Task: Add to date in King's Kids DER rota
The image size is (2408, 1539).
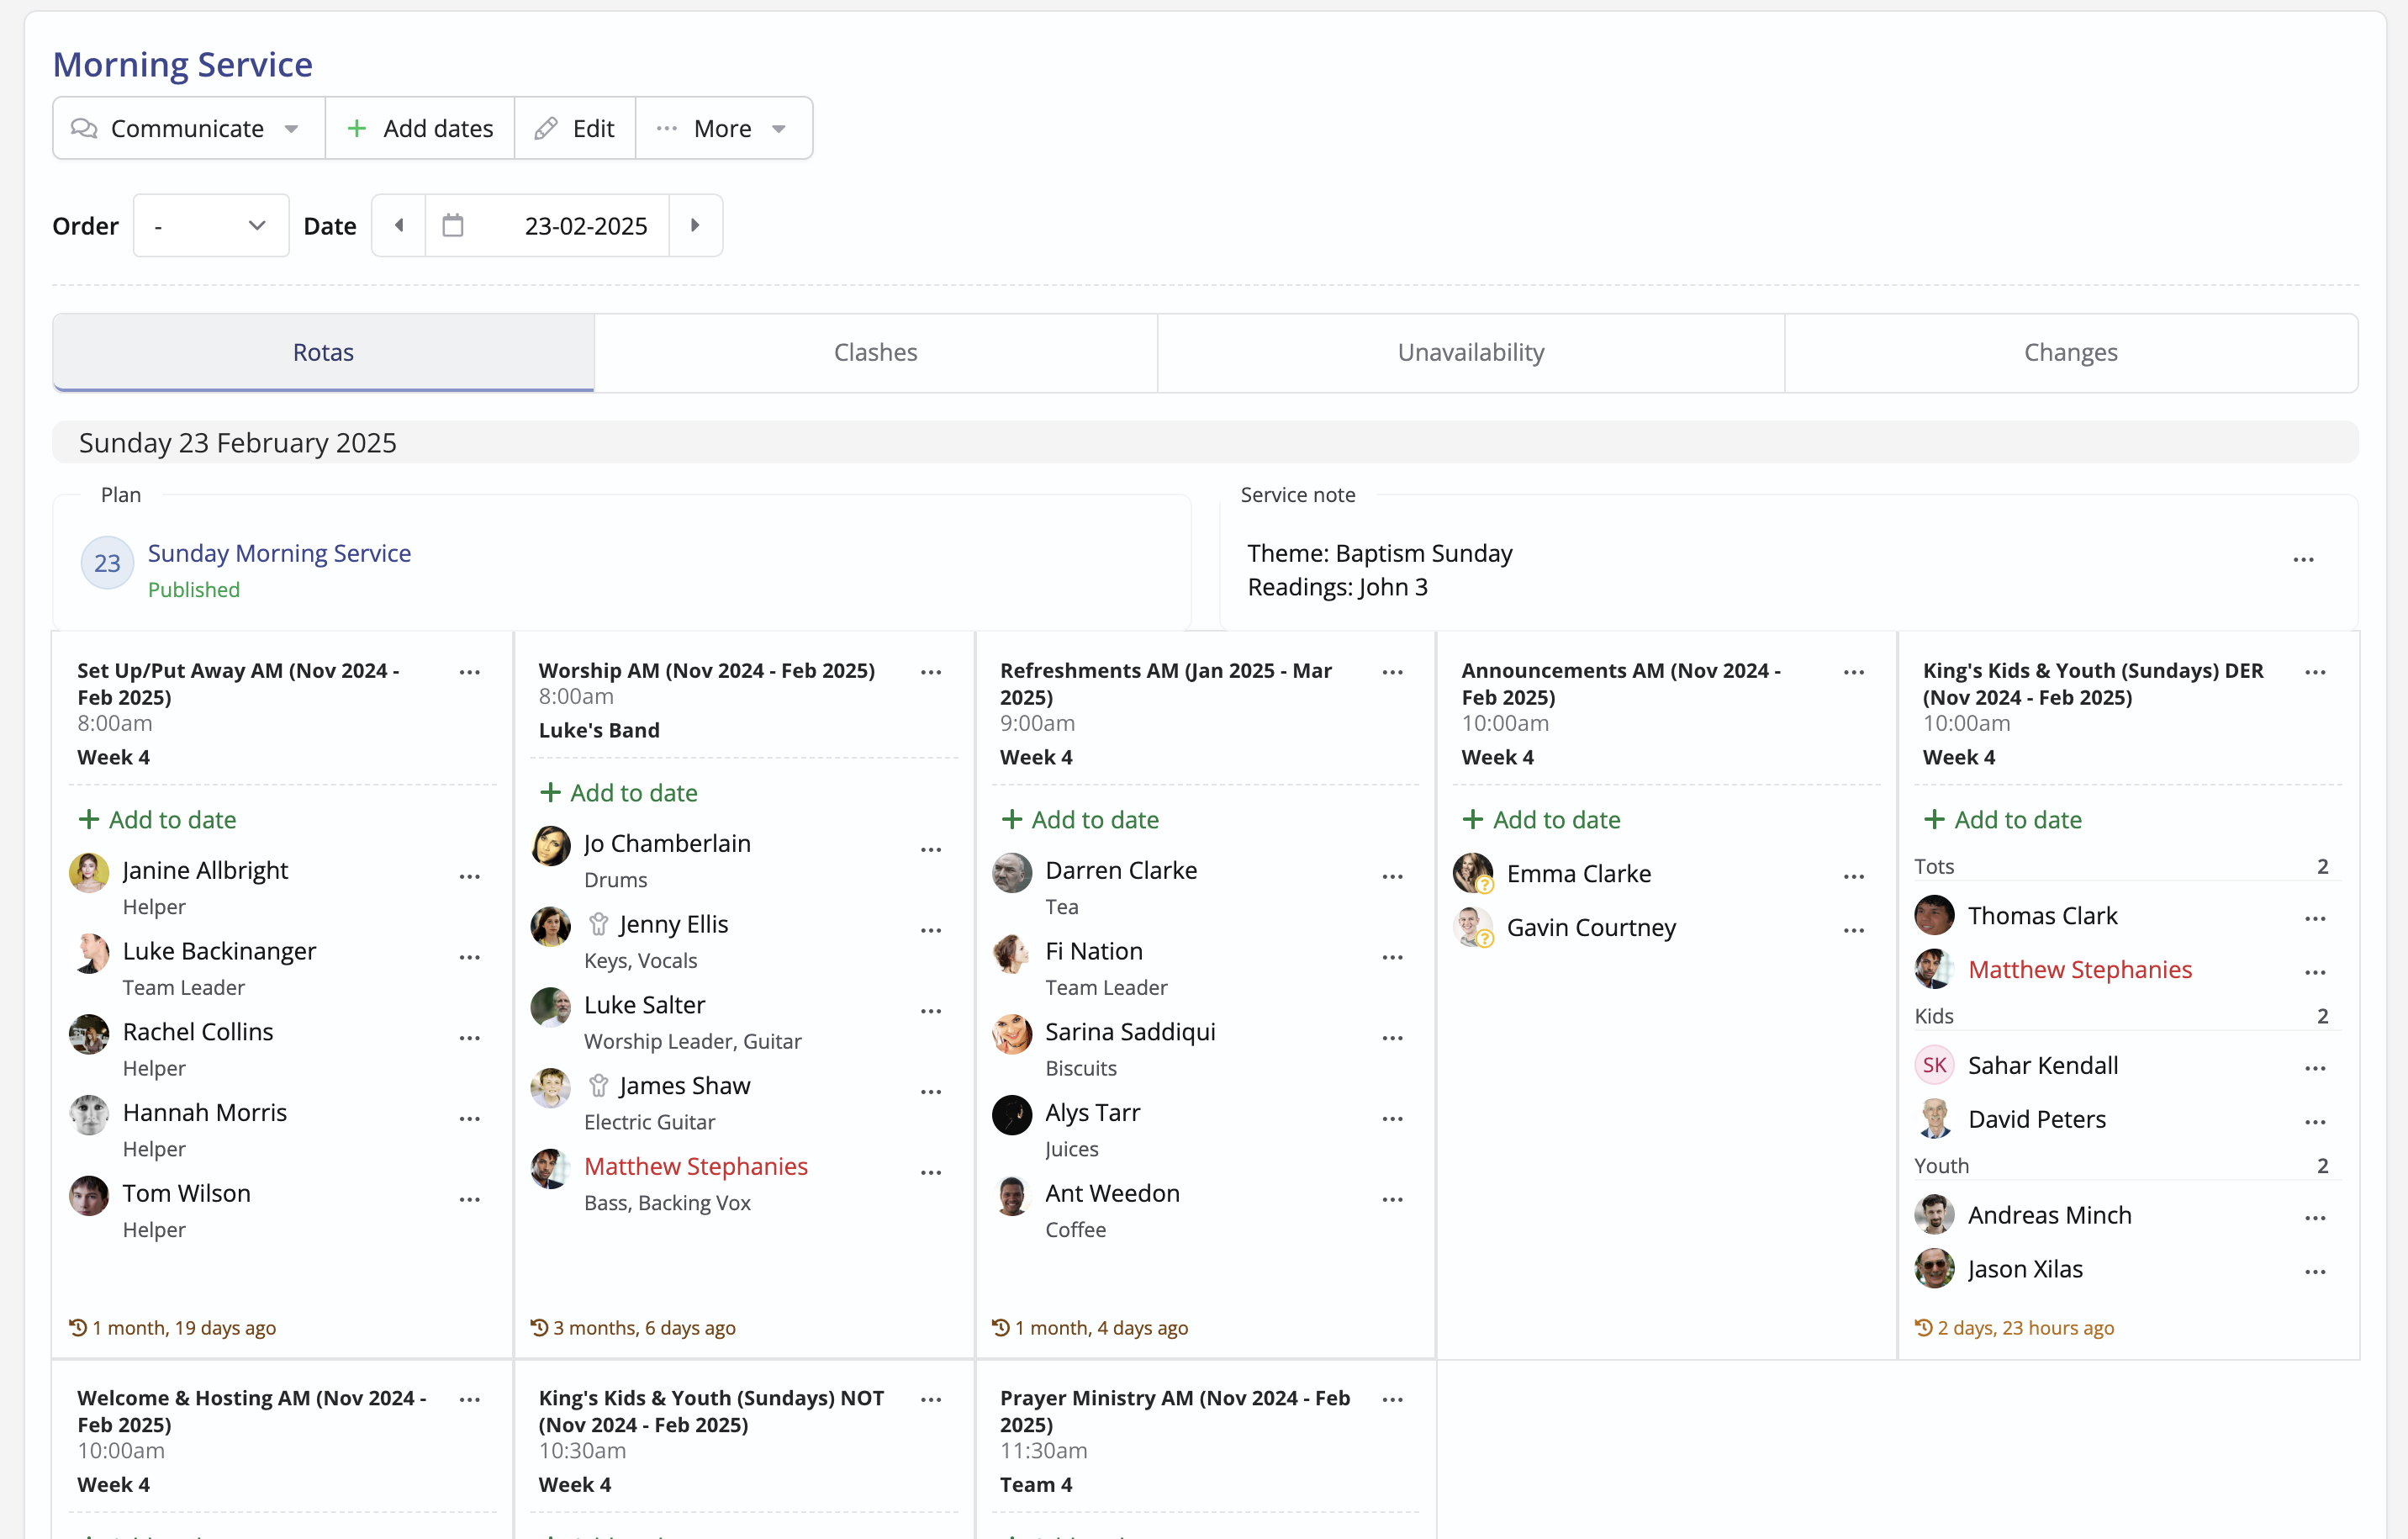Action: click(2003, 819)
